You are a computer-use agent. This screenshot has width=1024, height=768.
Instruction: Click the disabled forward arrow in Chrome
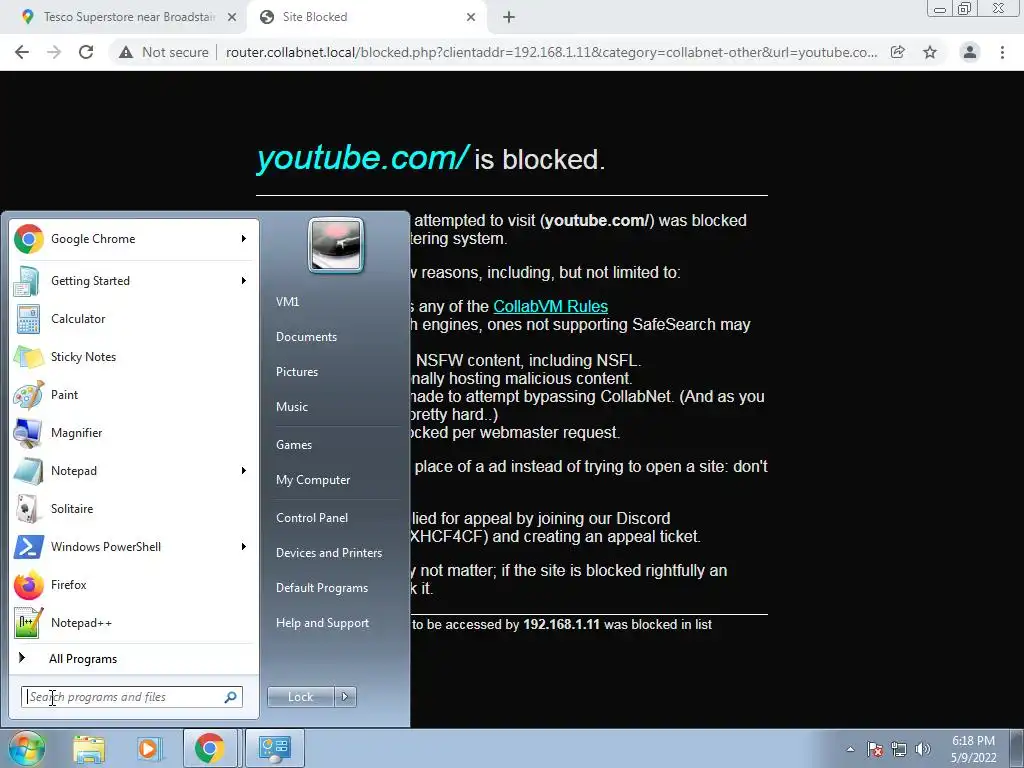click(x=54, y=52)
